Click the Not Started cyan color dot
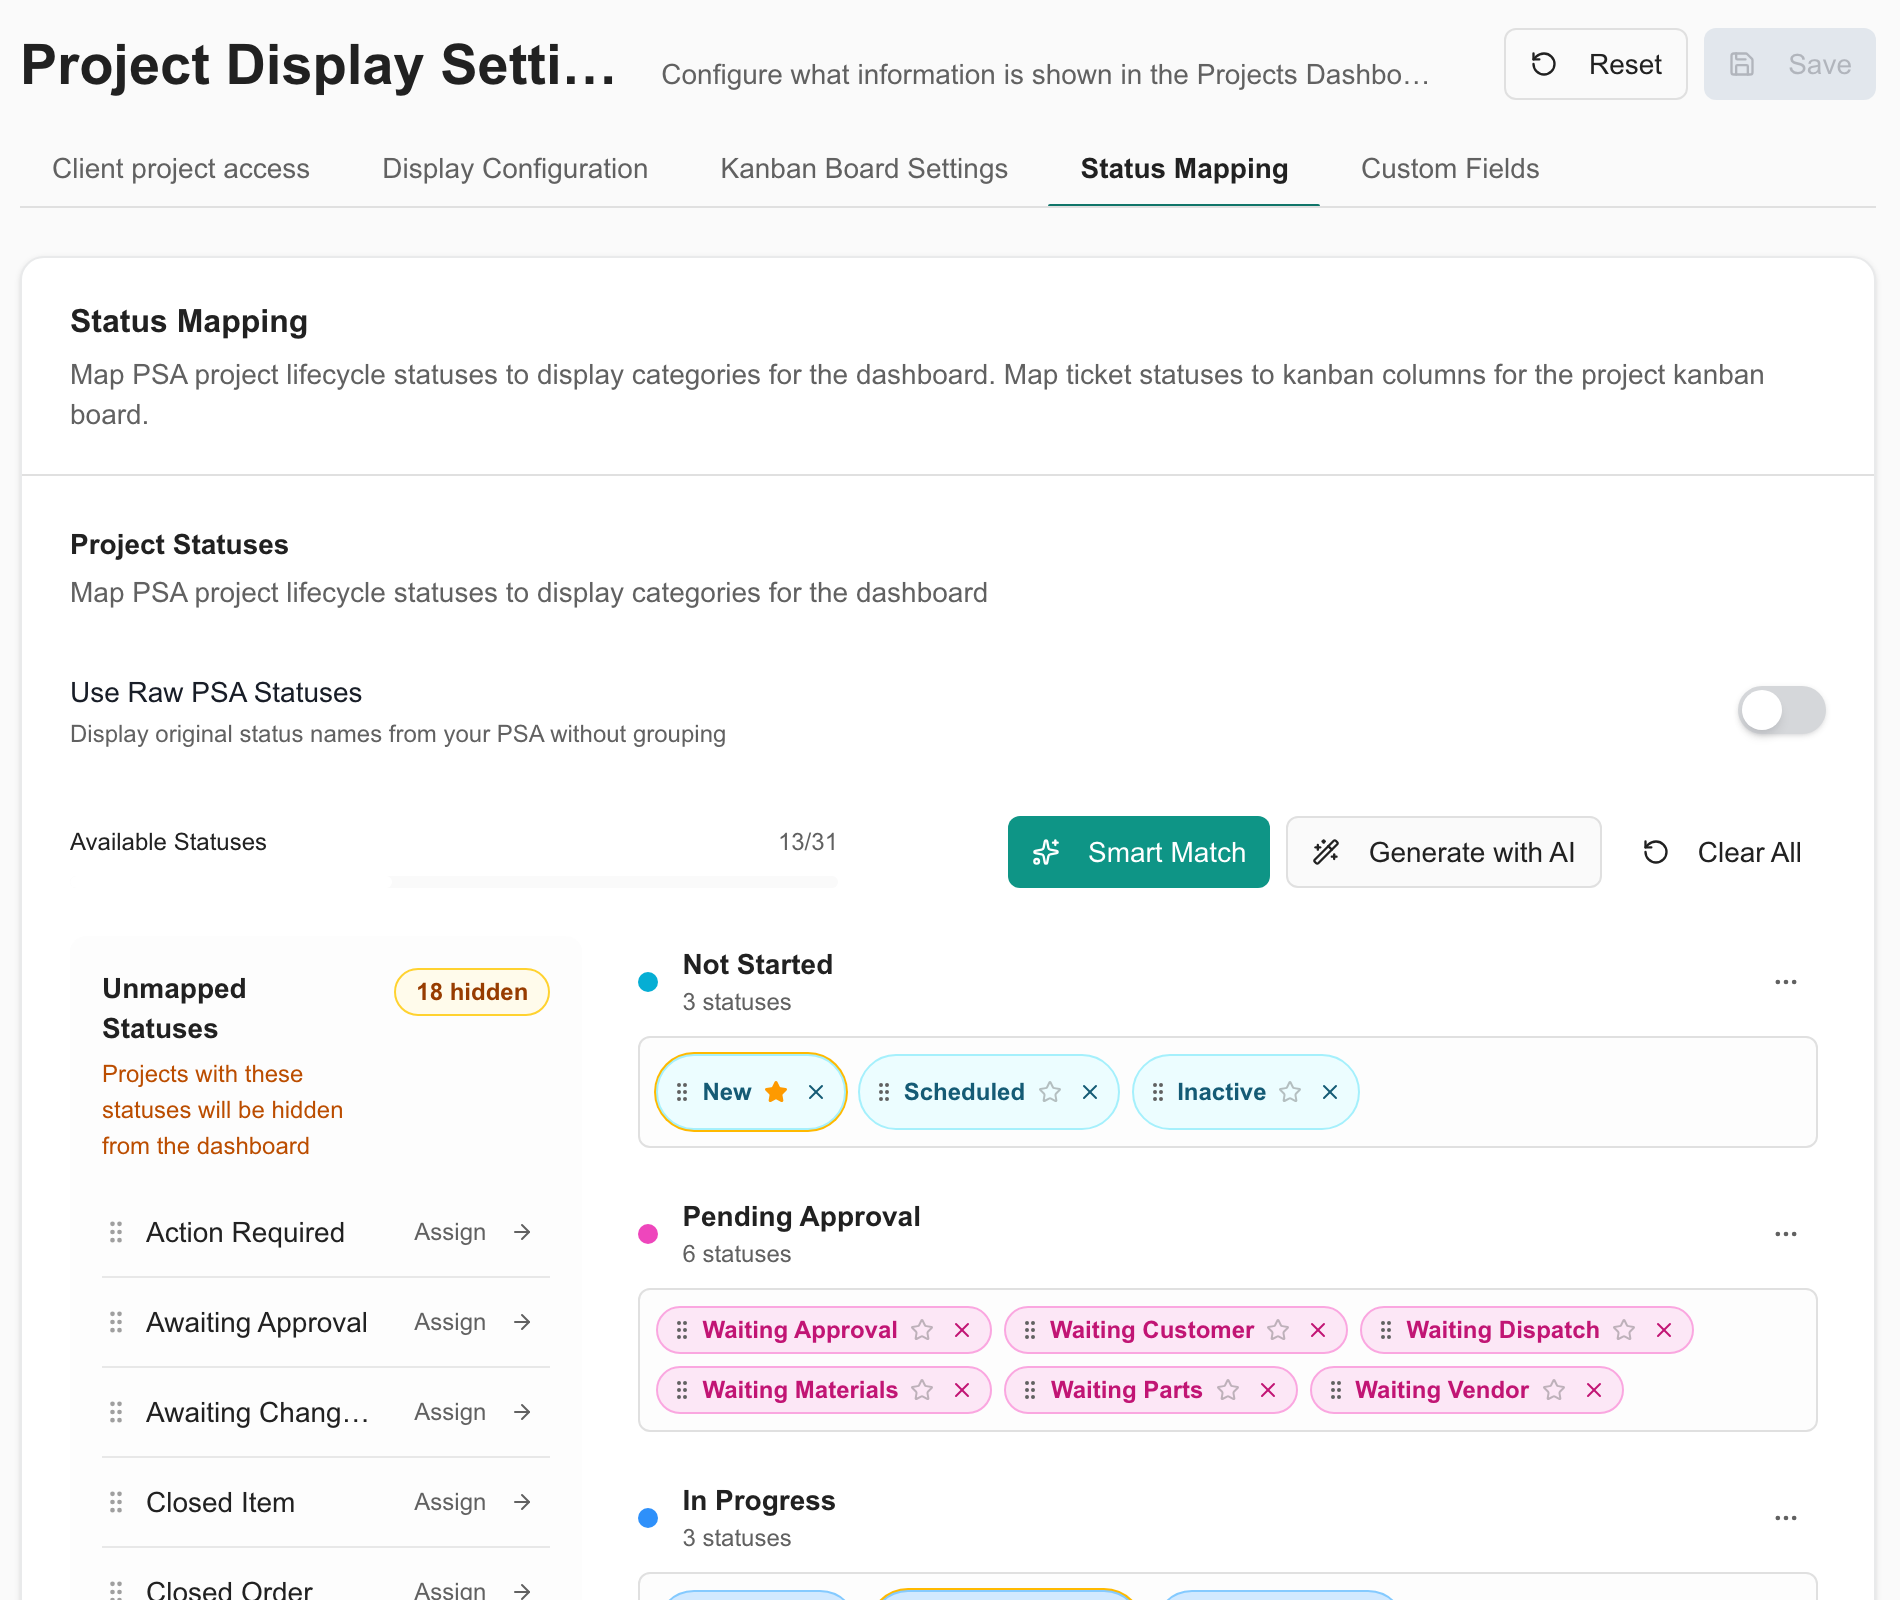 click(648, 982)
